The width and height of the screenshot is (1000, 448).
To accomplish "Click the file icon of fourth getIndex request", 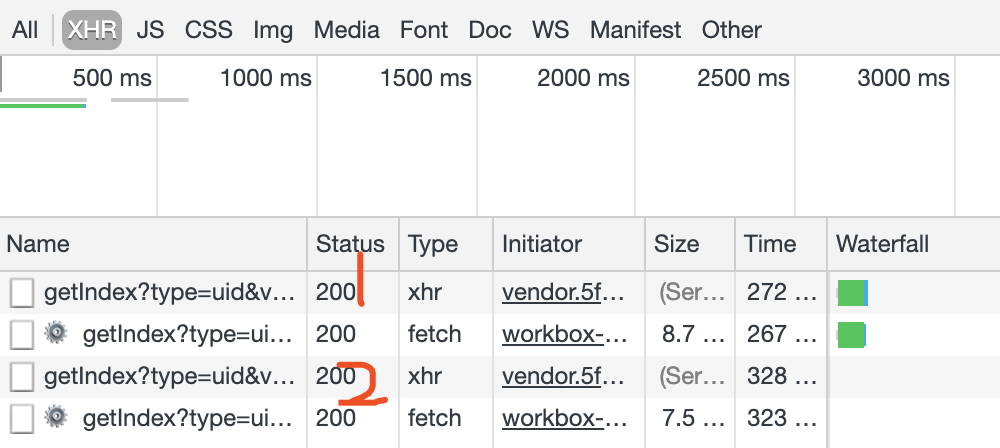I will [22, 419].
